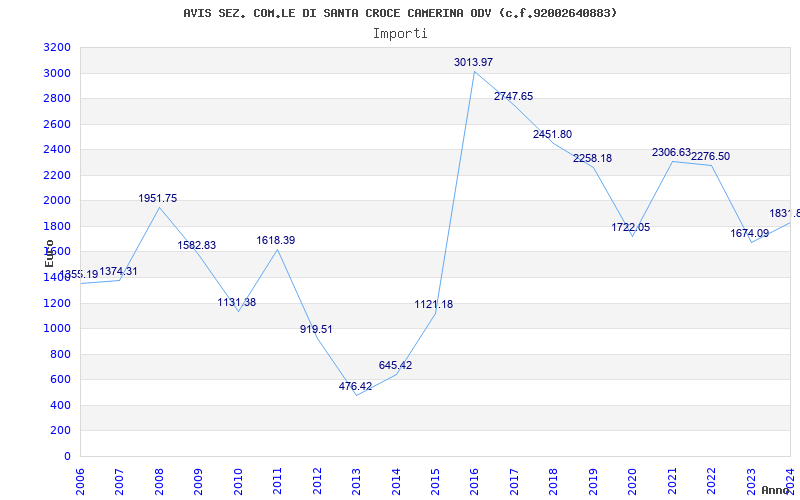Screen dimensions: 800x500
Task: Select the 1131.38 data label
Action: [x=237, y=303]
